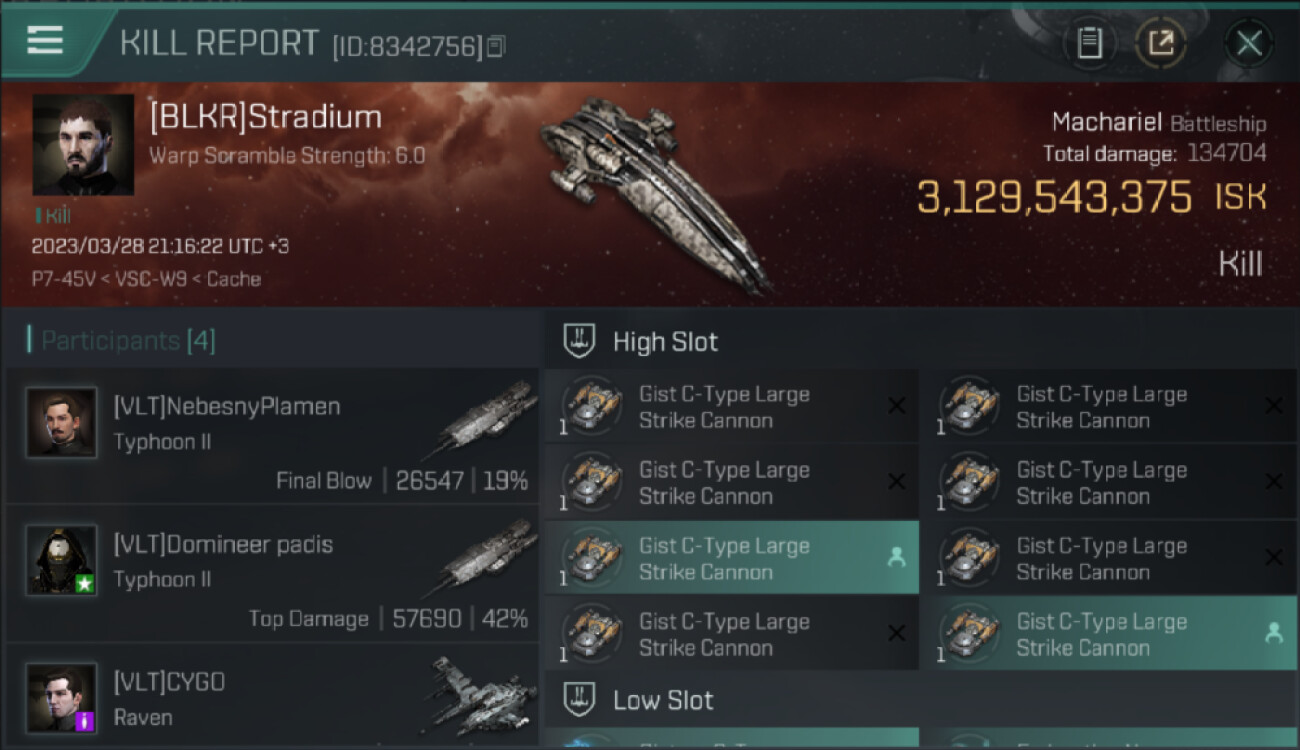1300x750 pixels.
Task: Close the kill report window
Action: [1249, 43]
